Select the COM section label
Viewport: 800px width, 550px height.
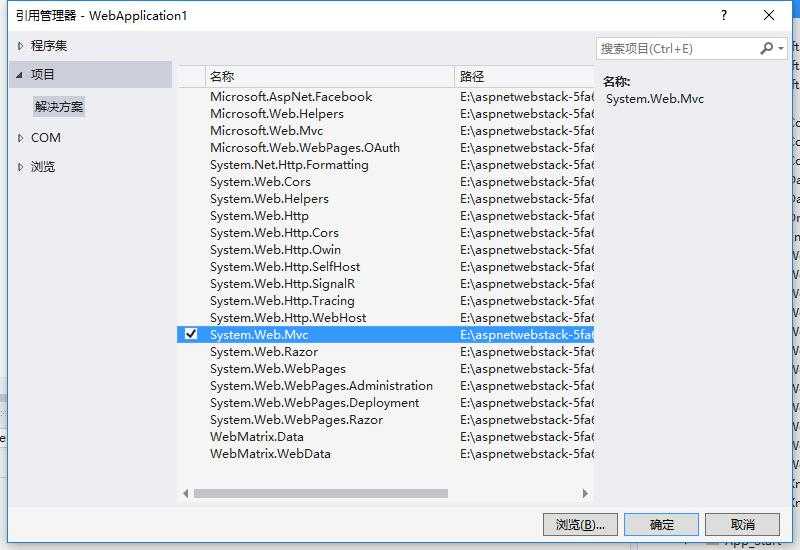tap(45, 138)
